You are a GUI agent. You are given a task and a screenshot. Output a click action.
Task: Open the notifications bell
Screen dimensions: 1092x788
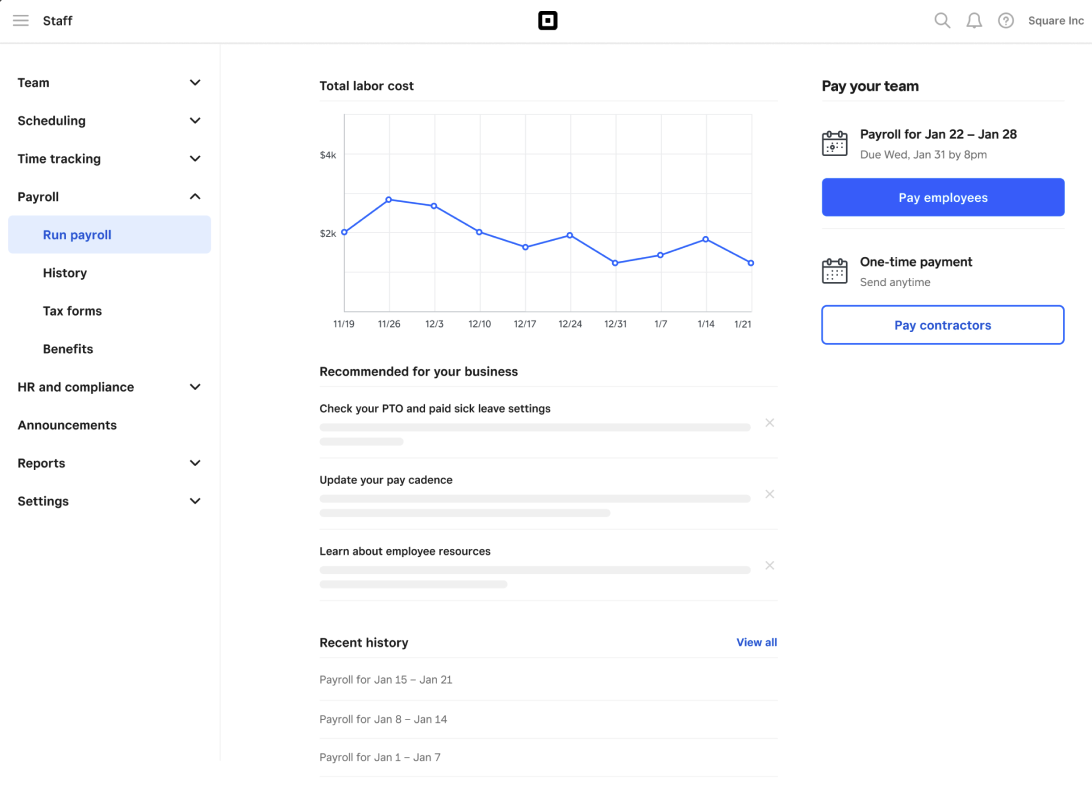pyautogui.click(x=973, y=20)
